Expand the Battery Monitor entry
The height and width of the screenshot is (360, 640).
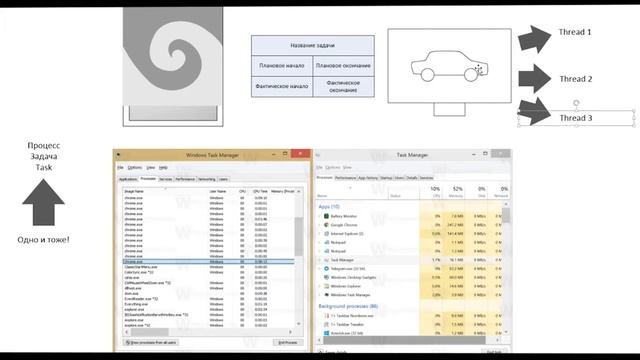[x=320, y=216]
